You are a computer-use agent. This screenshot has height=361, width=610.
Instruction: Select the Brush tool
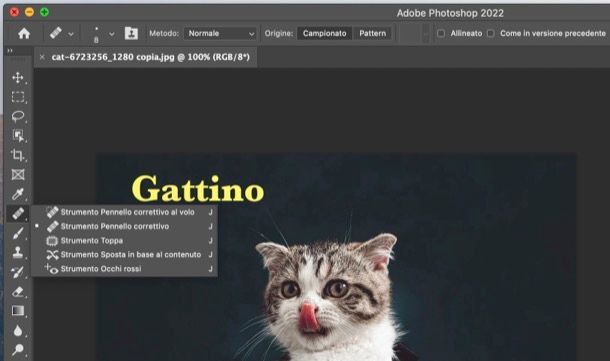tap(18, 233)
